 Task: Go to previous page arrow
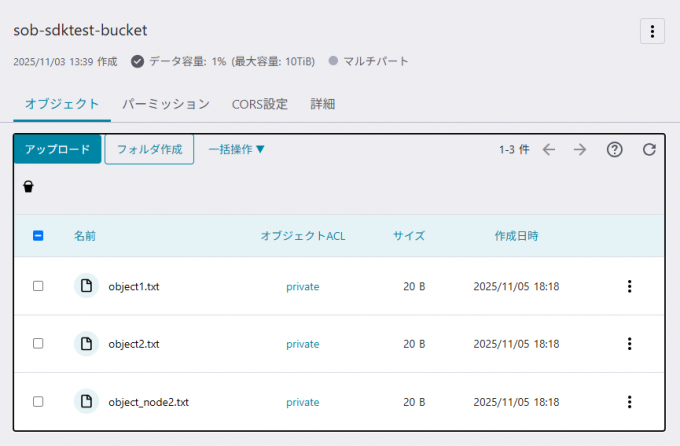click(548, 149)
